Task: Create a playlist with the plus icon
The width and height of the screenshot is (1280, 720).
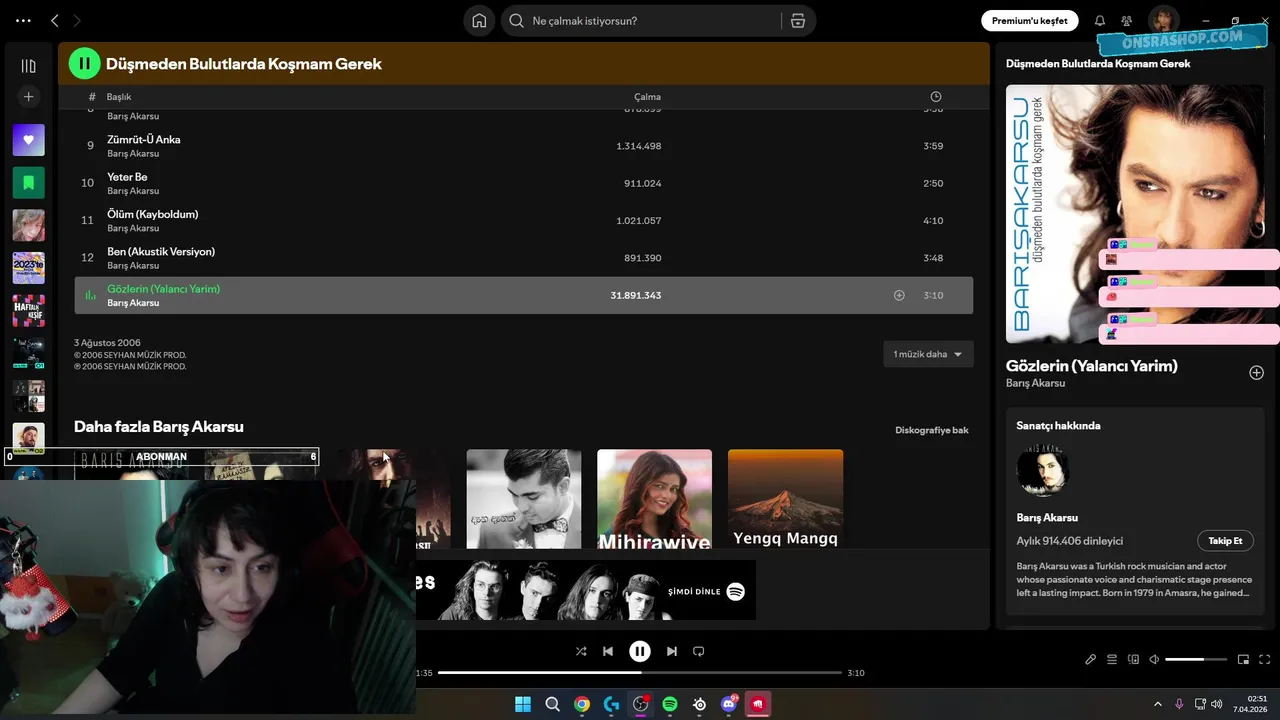Action: (28, 97)
